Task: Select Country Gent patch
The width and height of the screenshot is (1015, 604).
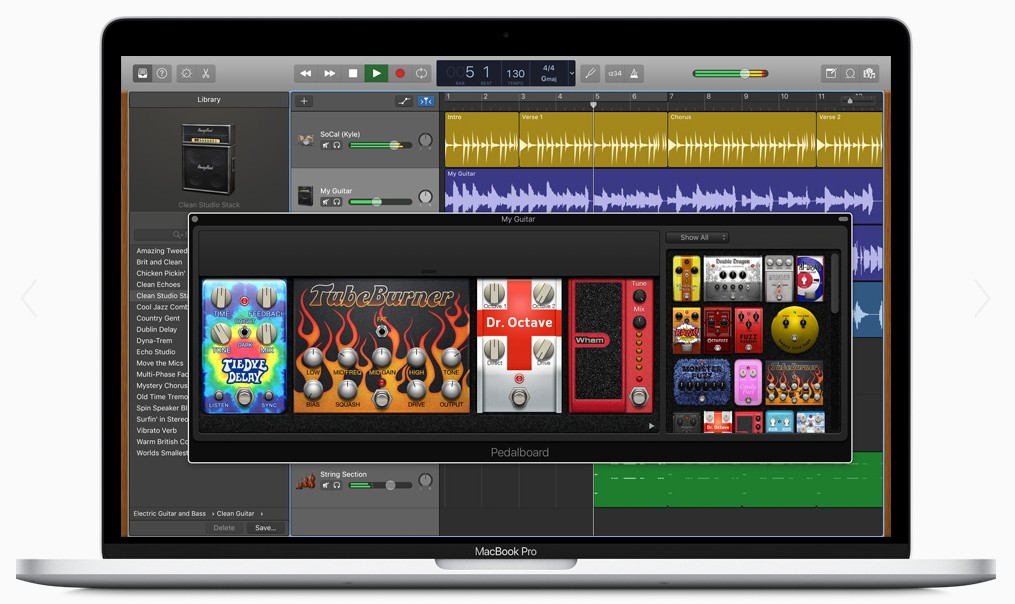Action: [158, 318]
